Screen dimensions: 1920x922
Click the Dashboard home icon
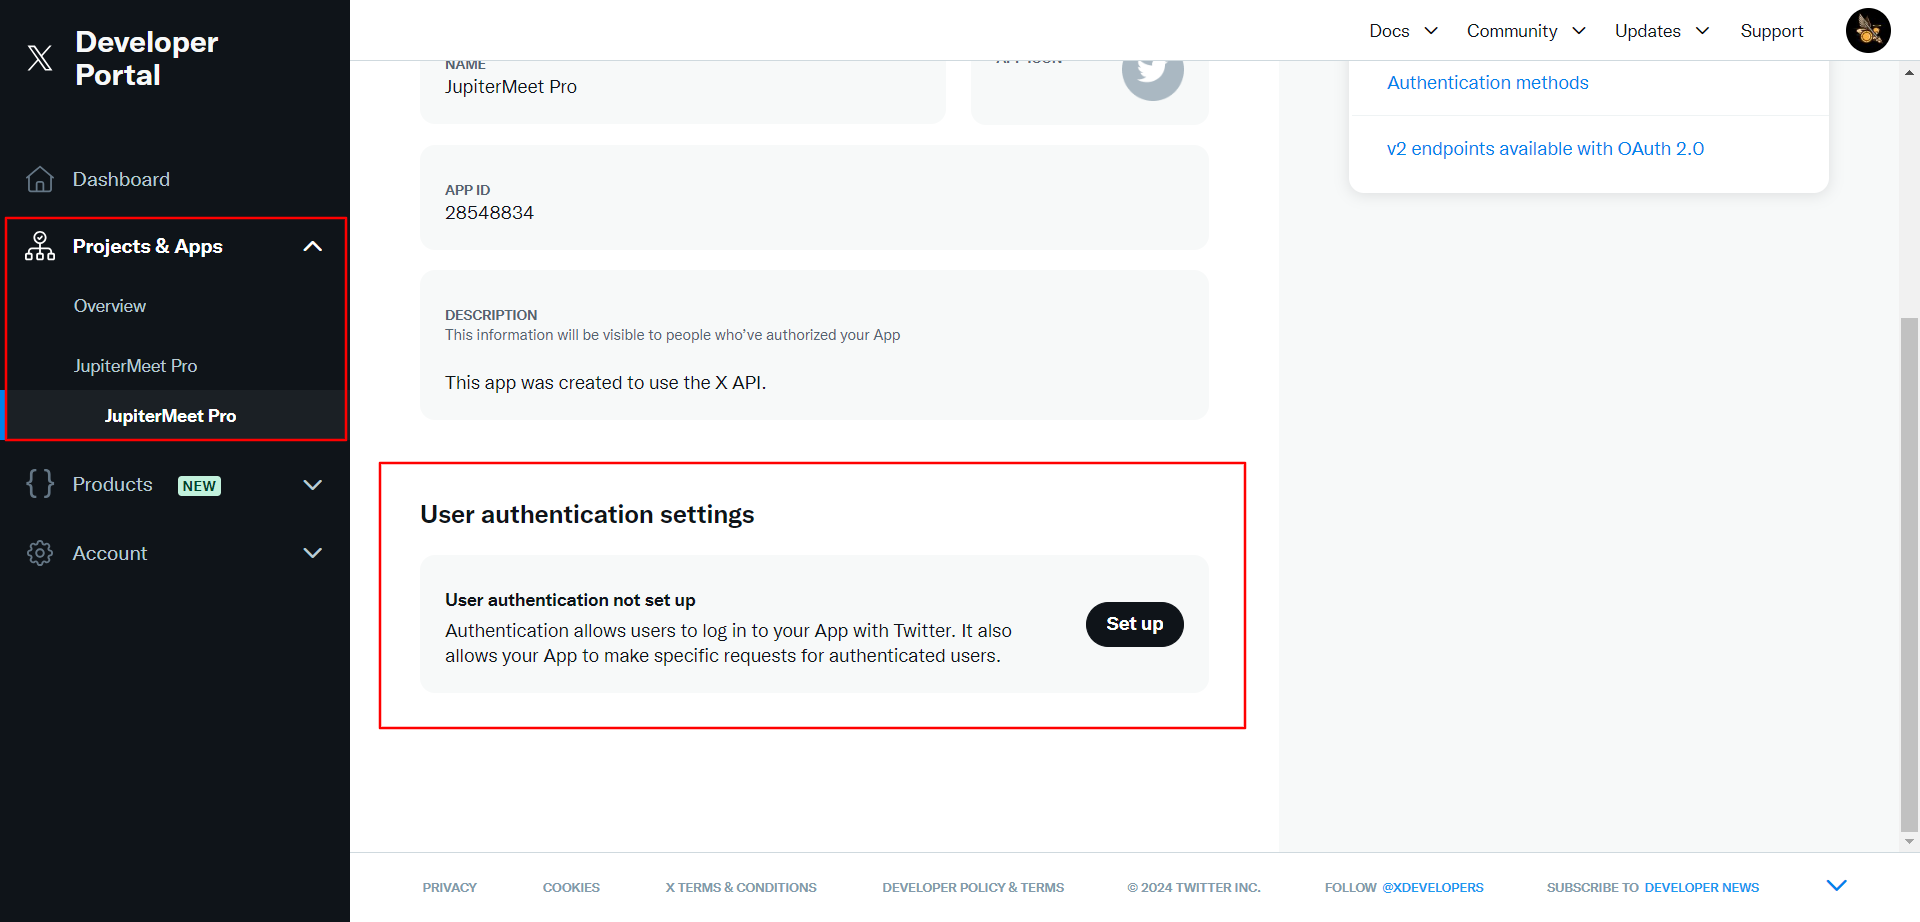click(40, 179)
